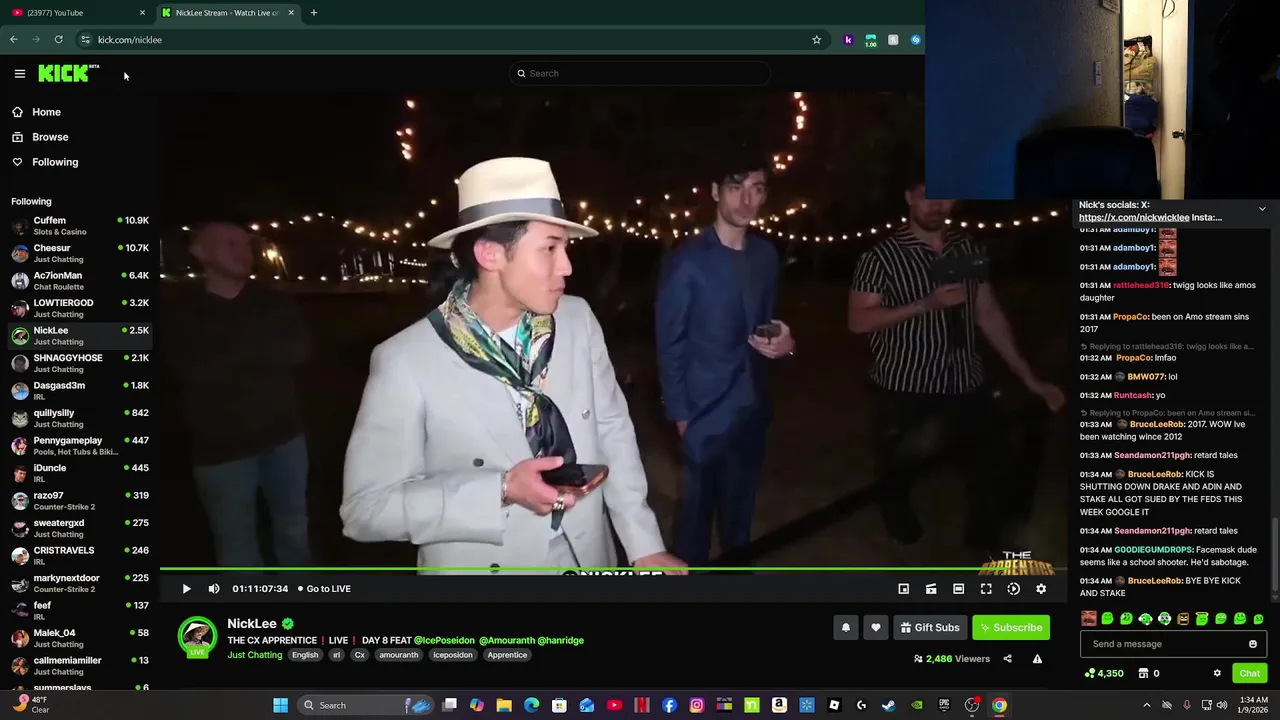Viewport: 1280px width, 720px height.
Task: Follow NickLee with heart button
Action: [876, 628]
